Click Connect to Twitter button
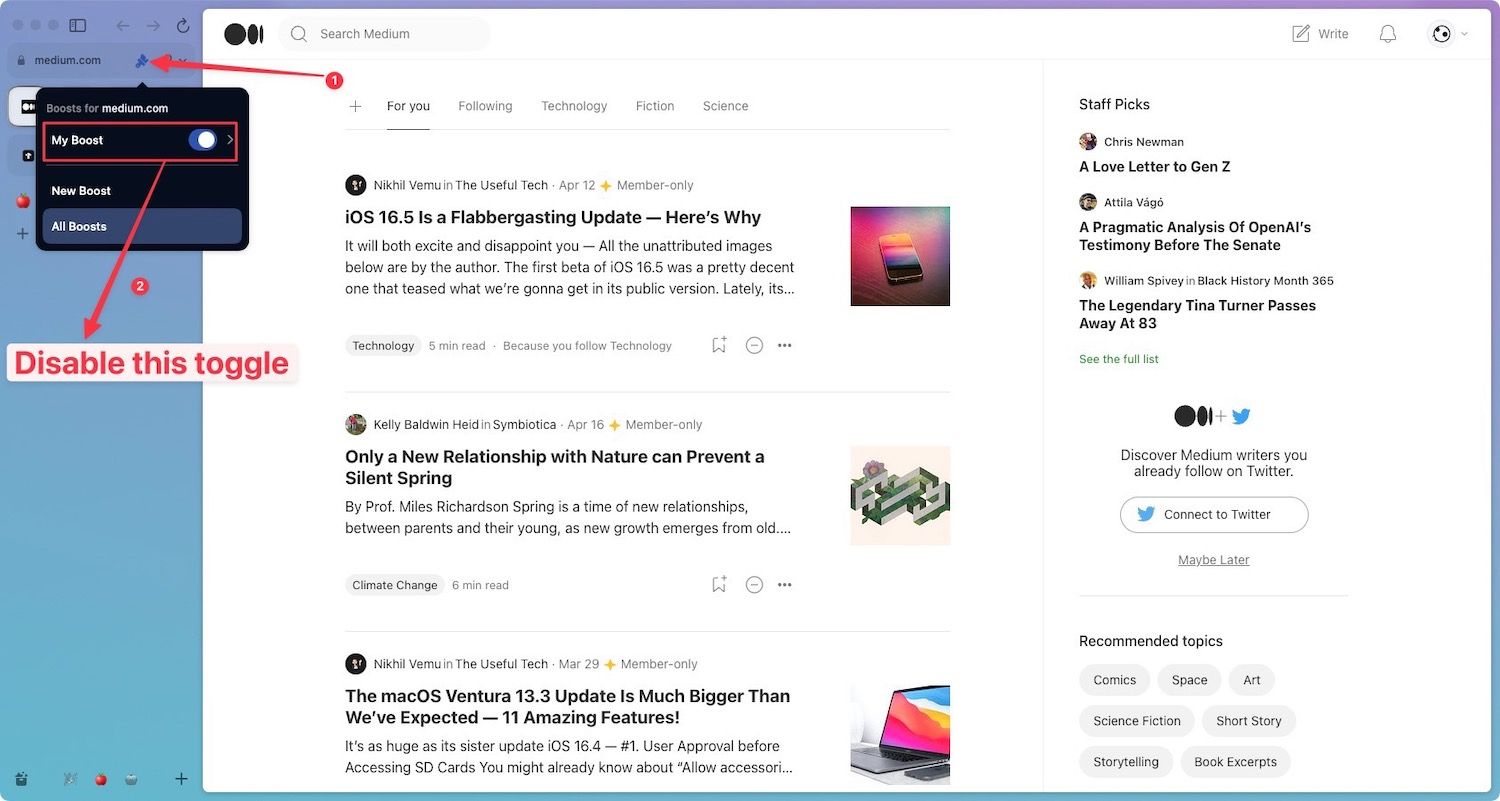 coord(1214,515)
